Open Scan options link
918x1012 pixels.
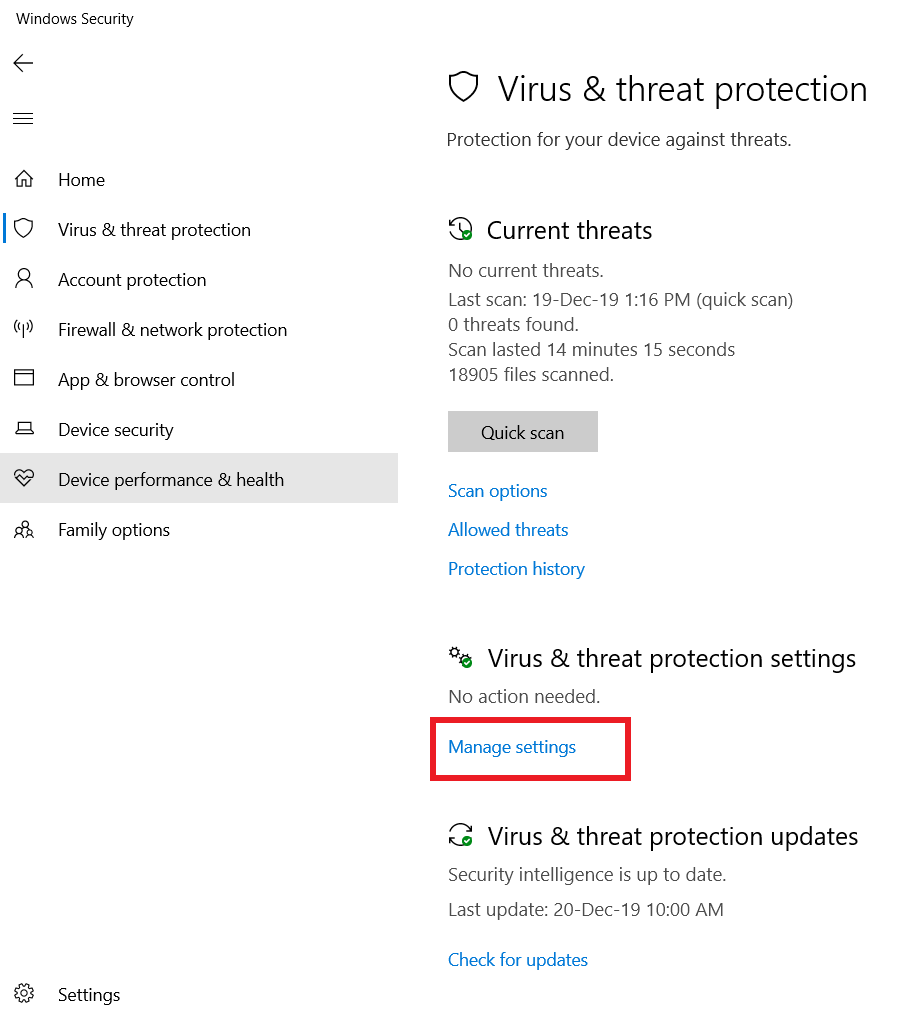[x=498, y=491]
